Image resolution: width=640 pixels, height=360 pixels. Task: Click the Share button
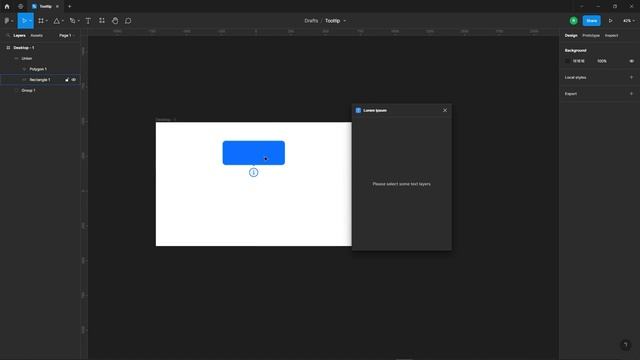(x=591, y=20)
